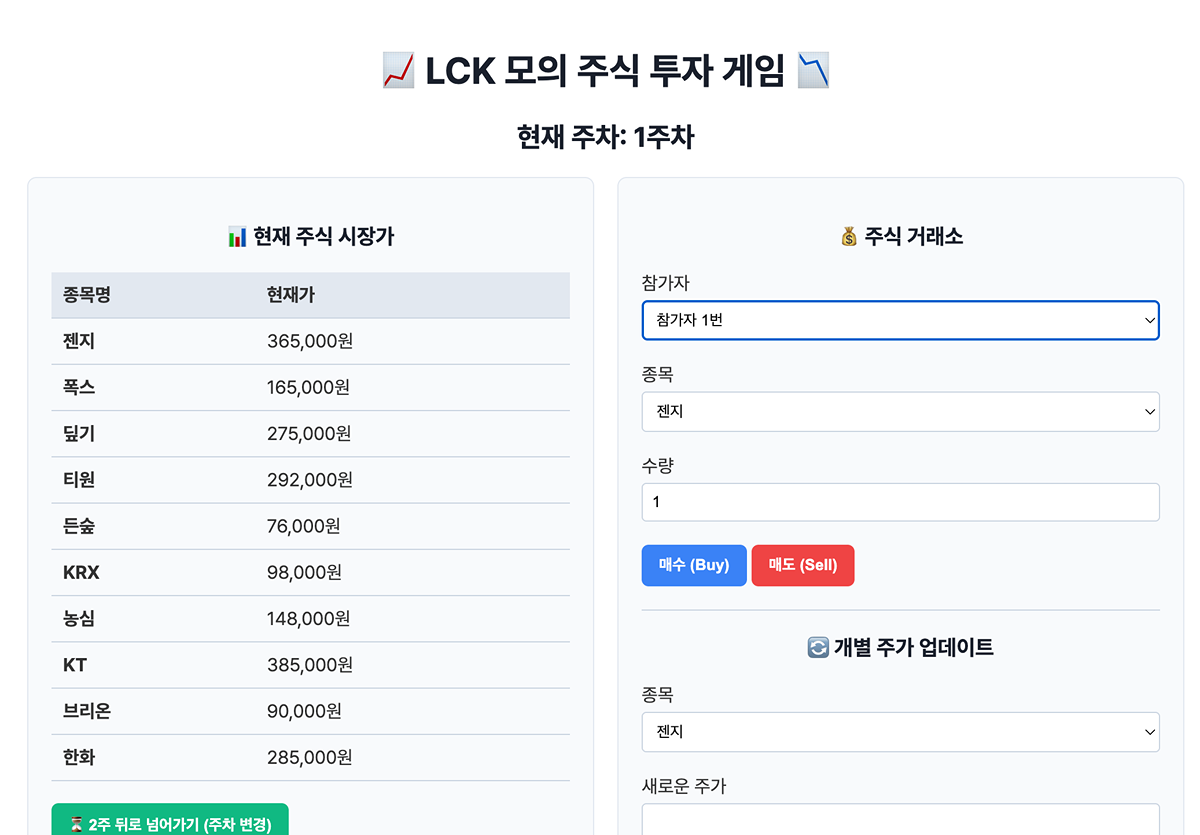Click the refresh icon beside 개별 주가 업데이트
This screenshot has height=835, width=1200.
(x=817, y=648)
